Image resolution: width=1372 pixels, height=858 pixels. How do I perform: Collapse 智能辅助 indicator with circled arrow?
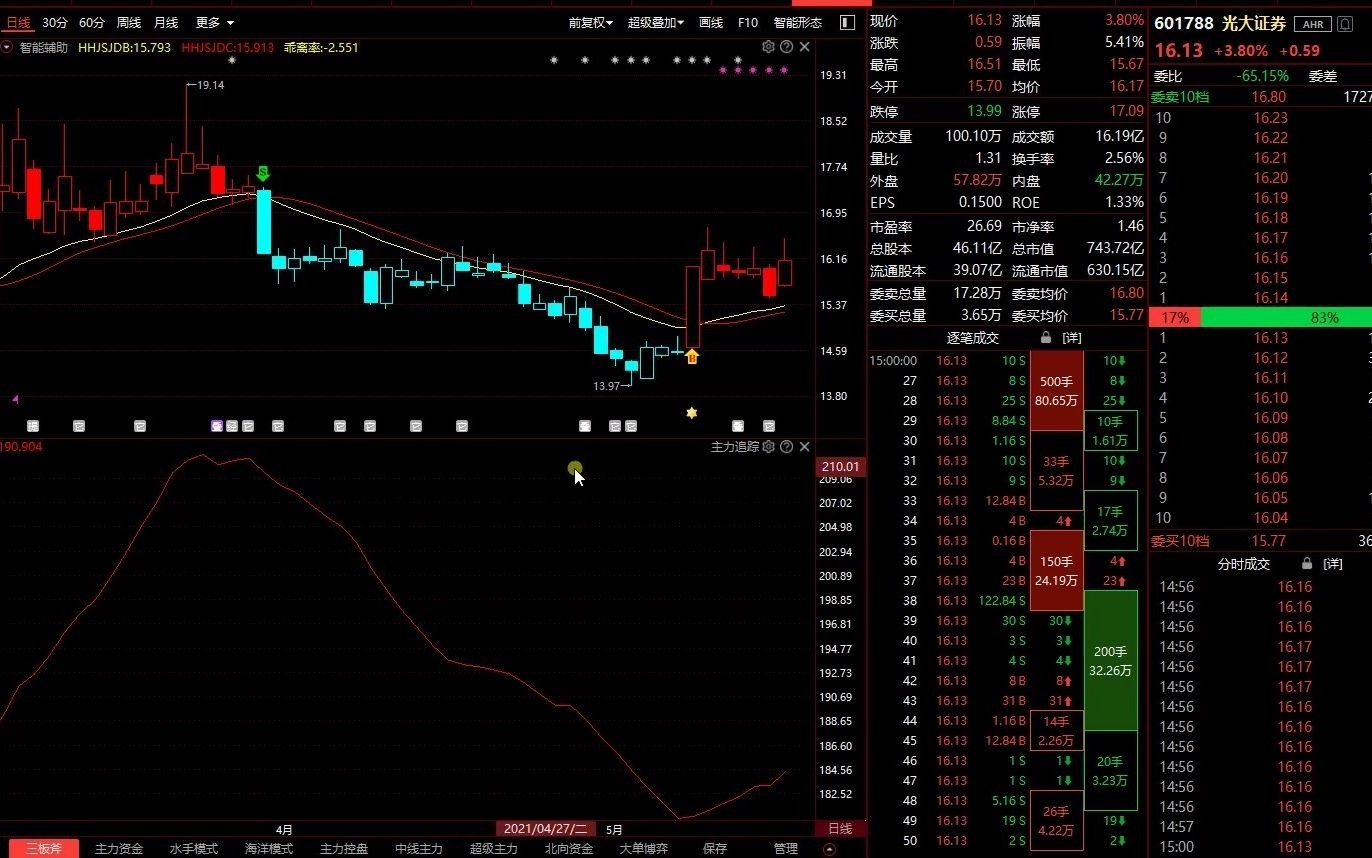click(7, 47)
